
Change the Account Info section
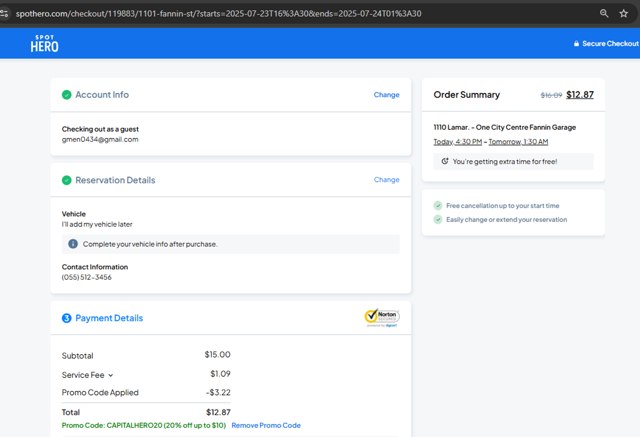386,95
